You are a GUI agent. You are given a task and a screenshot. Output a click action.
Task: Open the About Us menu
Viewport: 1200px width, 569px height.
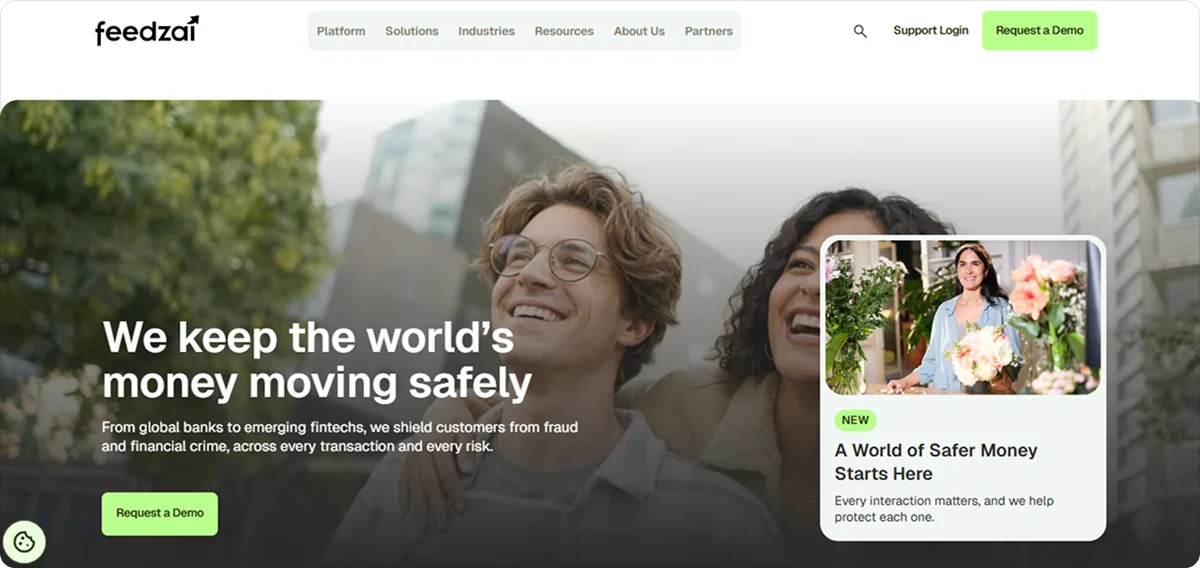tap(639, 31)
